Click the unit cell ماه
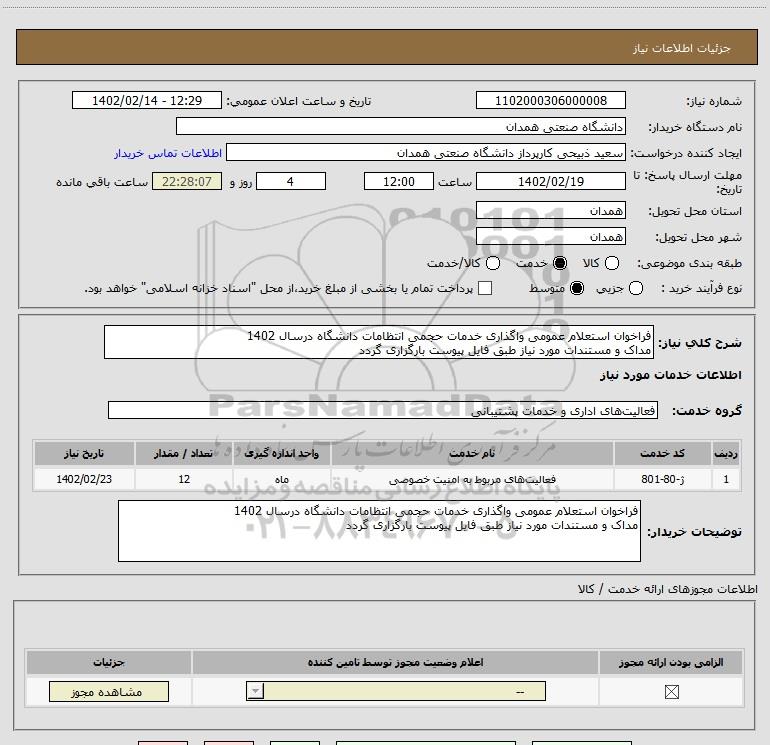770x745 pixels. tap(281, 479)
